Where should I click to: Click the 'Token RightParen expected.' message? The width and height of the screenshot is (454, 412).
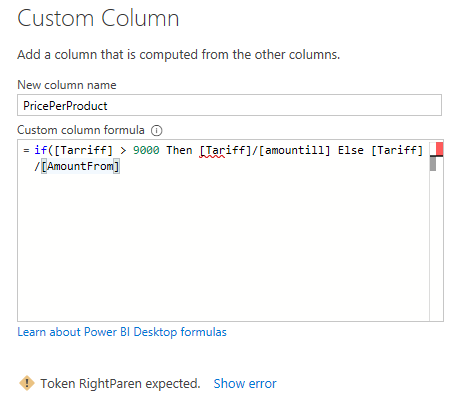120,384
